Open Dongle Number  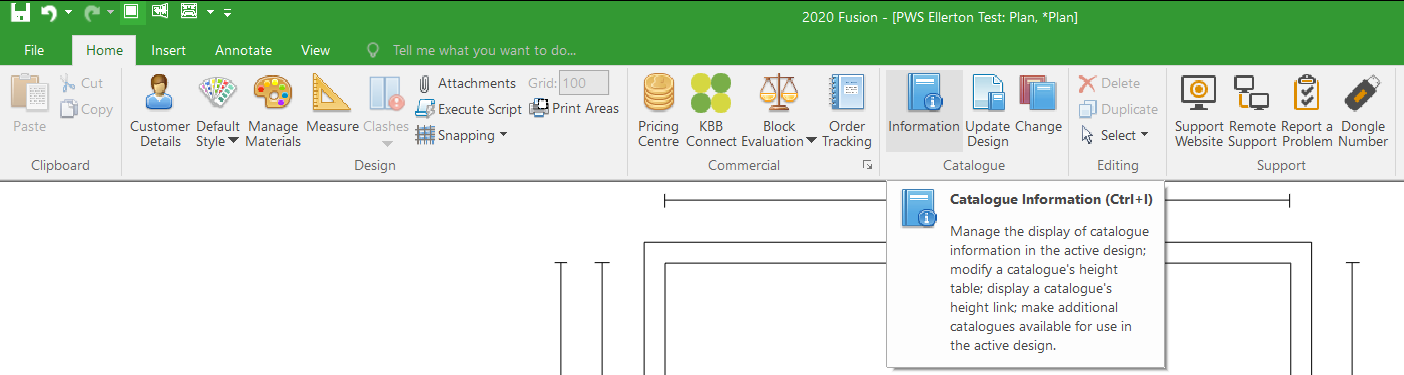tap(1363, 111)
